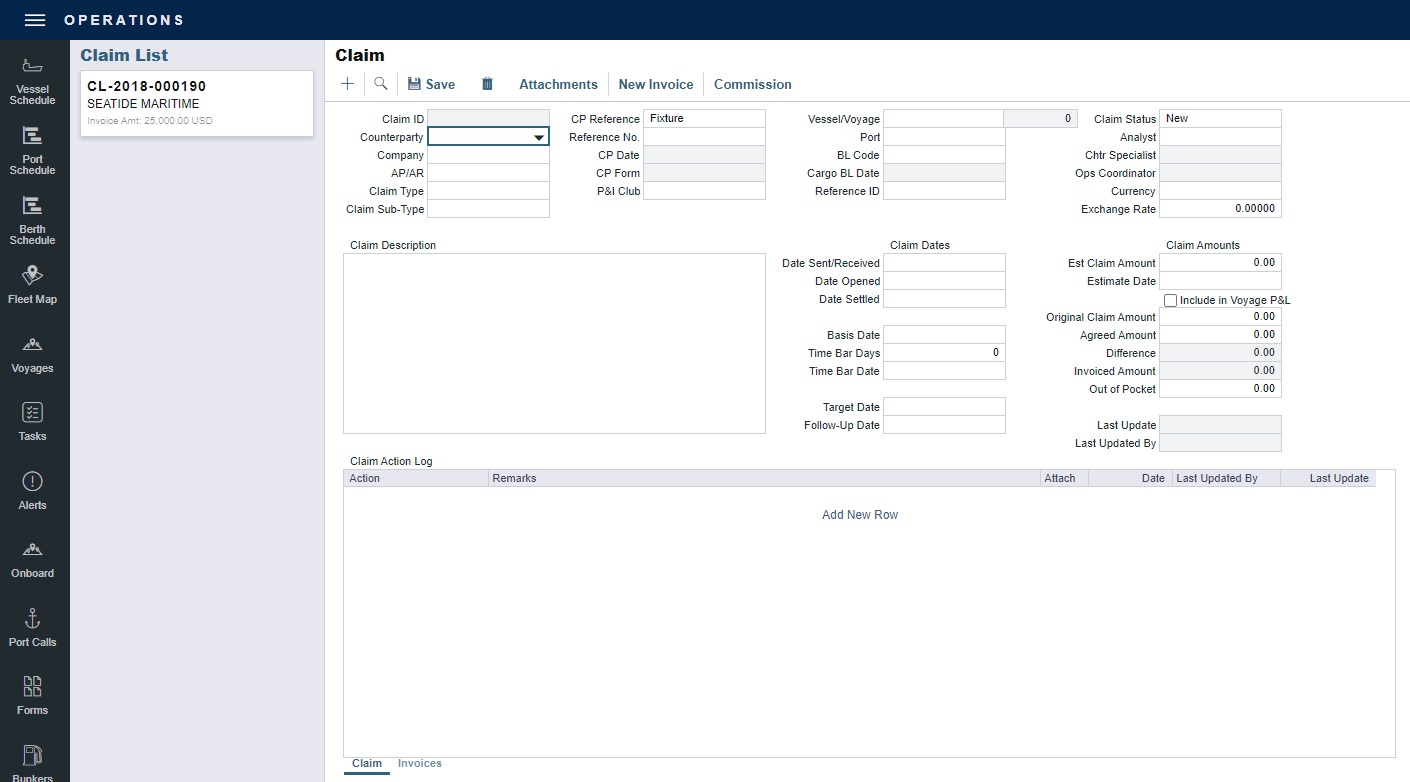The image size is (1410, 782).
Task: Open Vessel Schedule from sidebar
Action: tap(32, 81)
